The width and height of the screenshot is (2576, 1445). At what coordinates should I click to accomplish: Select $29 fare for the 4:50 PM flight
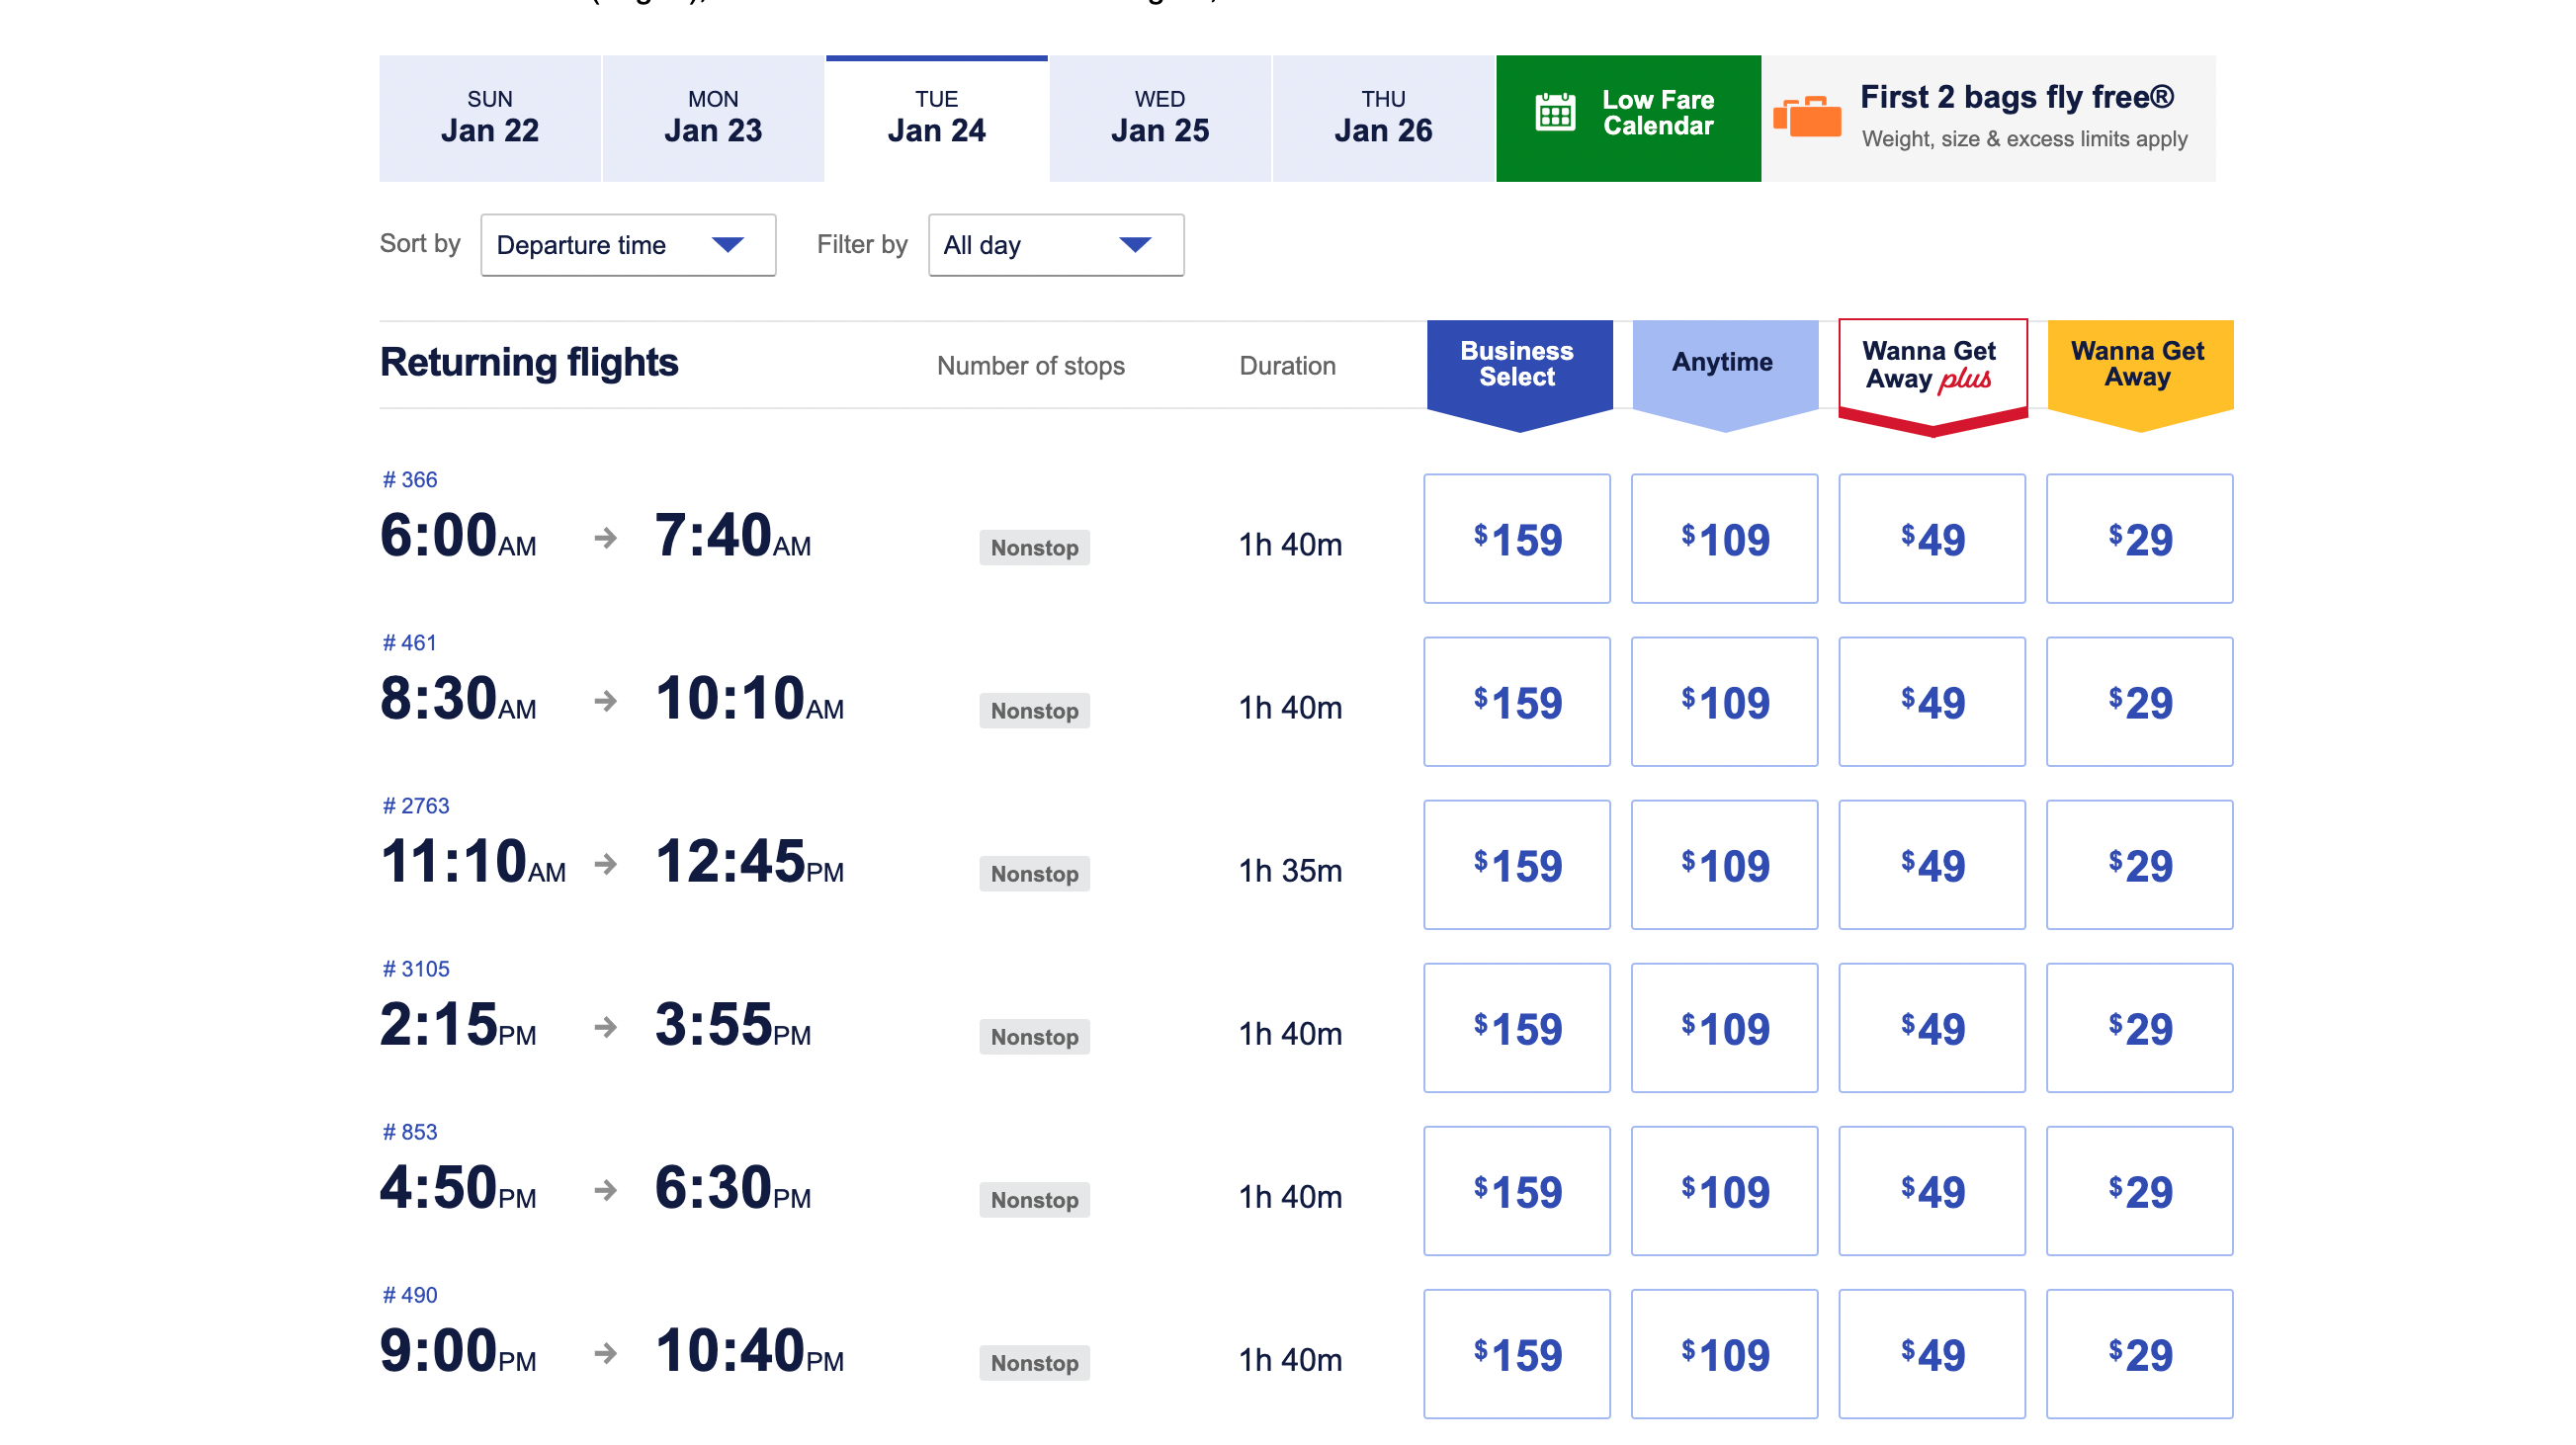coord(2139,1191)
